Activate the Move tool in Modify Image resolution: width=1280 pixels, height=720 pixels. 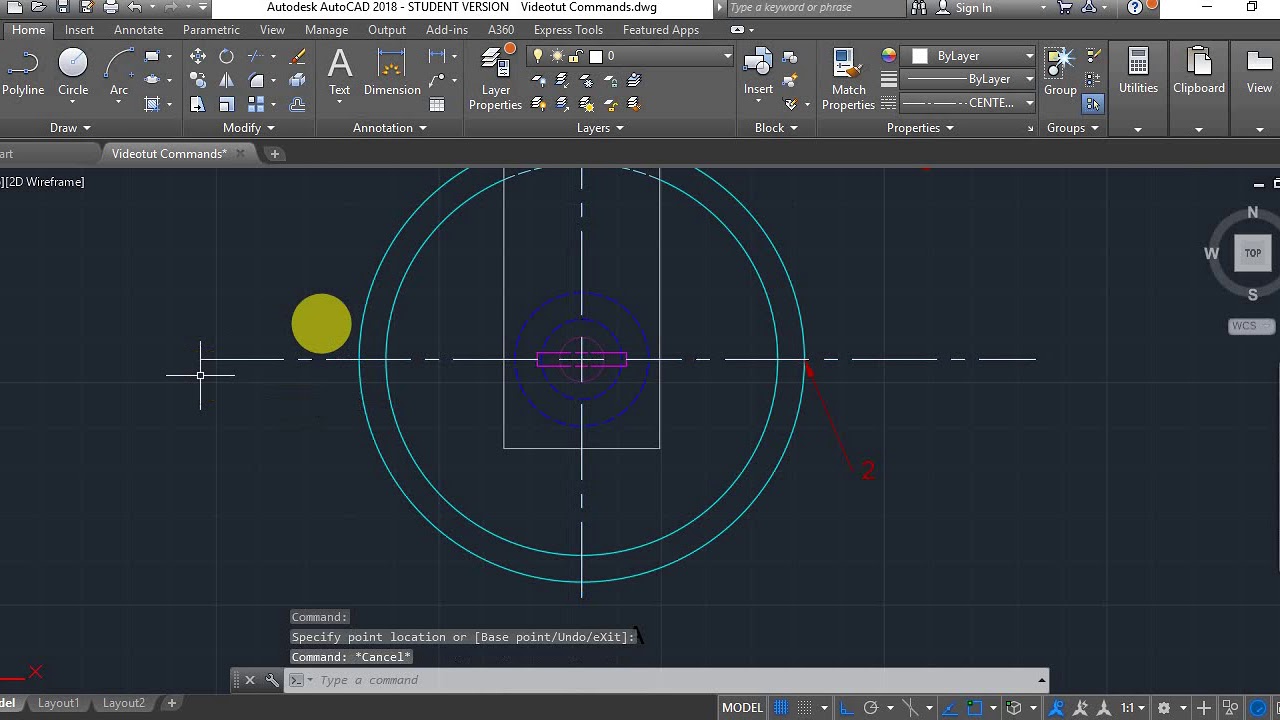(198, 56)
